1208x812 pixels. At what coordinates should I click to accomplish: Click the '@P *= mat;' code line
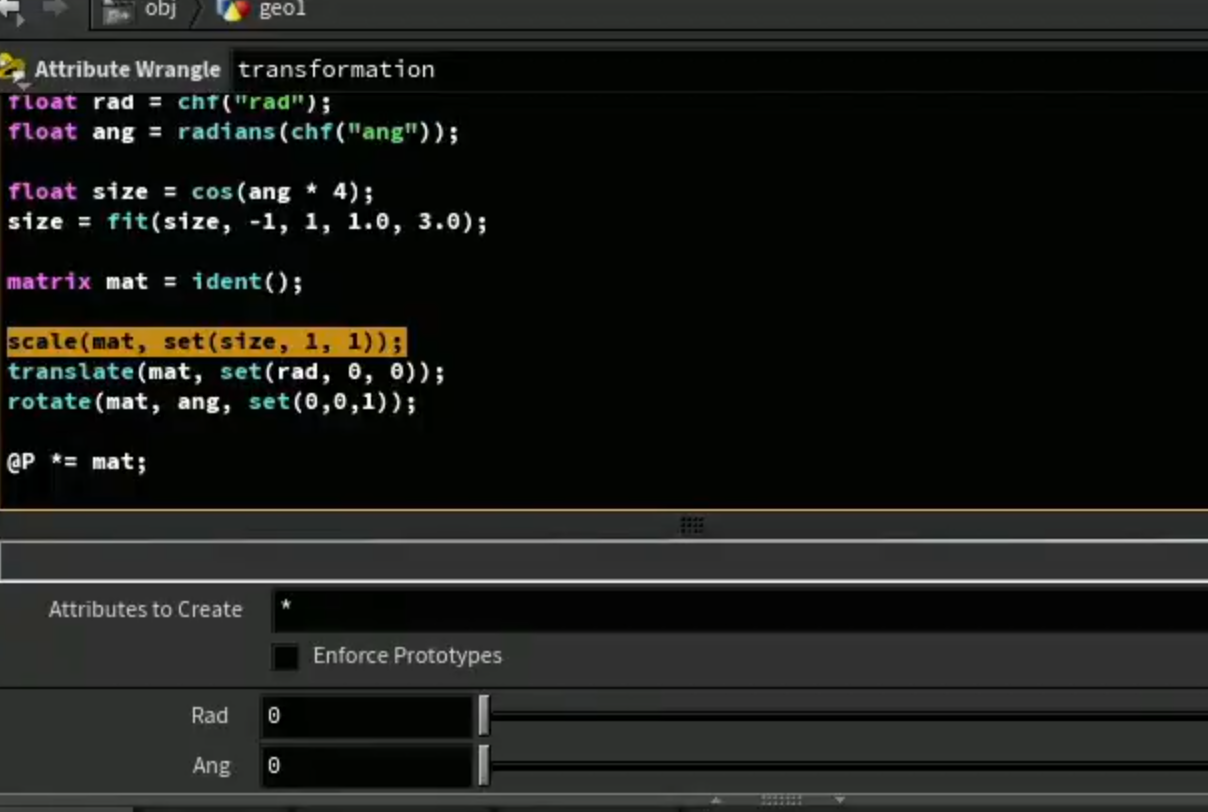click(x=77, y=462)
